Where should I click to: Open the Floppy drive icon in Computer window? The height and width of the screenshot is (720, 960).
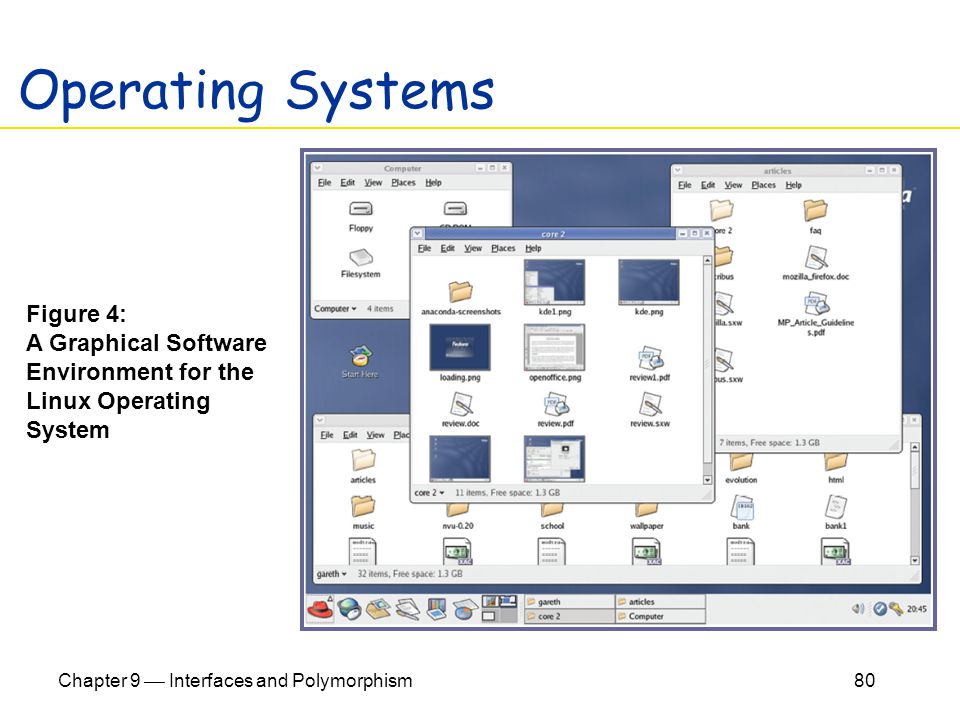pyautogui.click(x=361, y=209)
